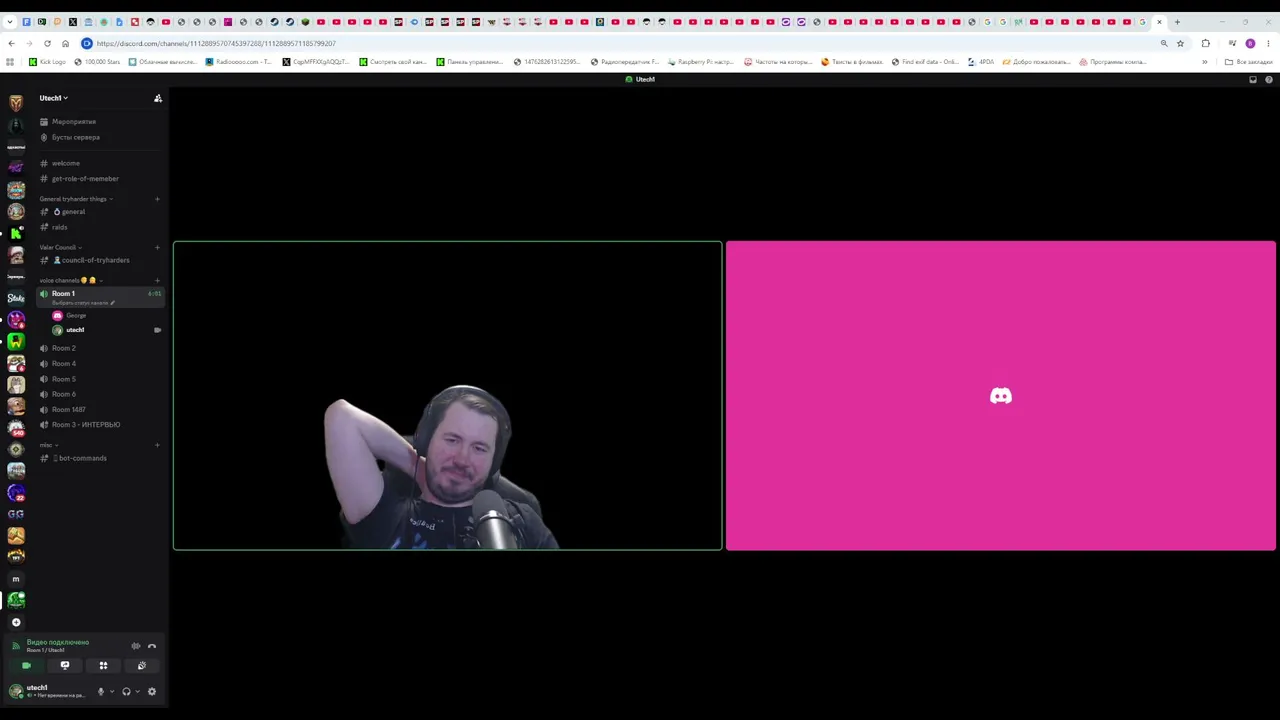Toggle noise suppression icon
Image resolution: width=1280 pixels, height=720 pixels.
(136, 646)
